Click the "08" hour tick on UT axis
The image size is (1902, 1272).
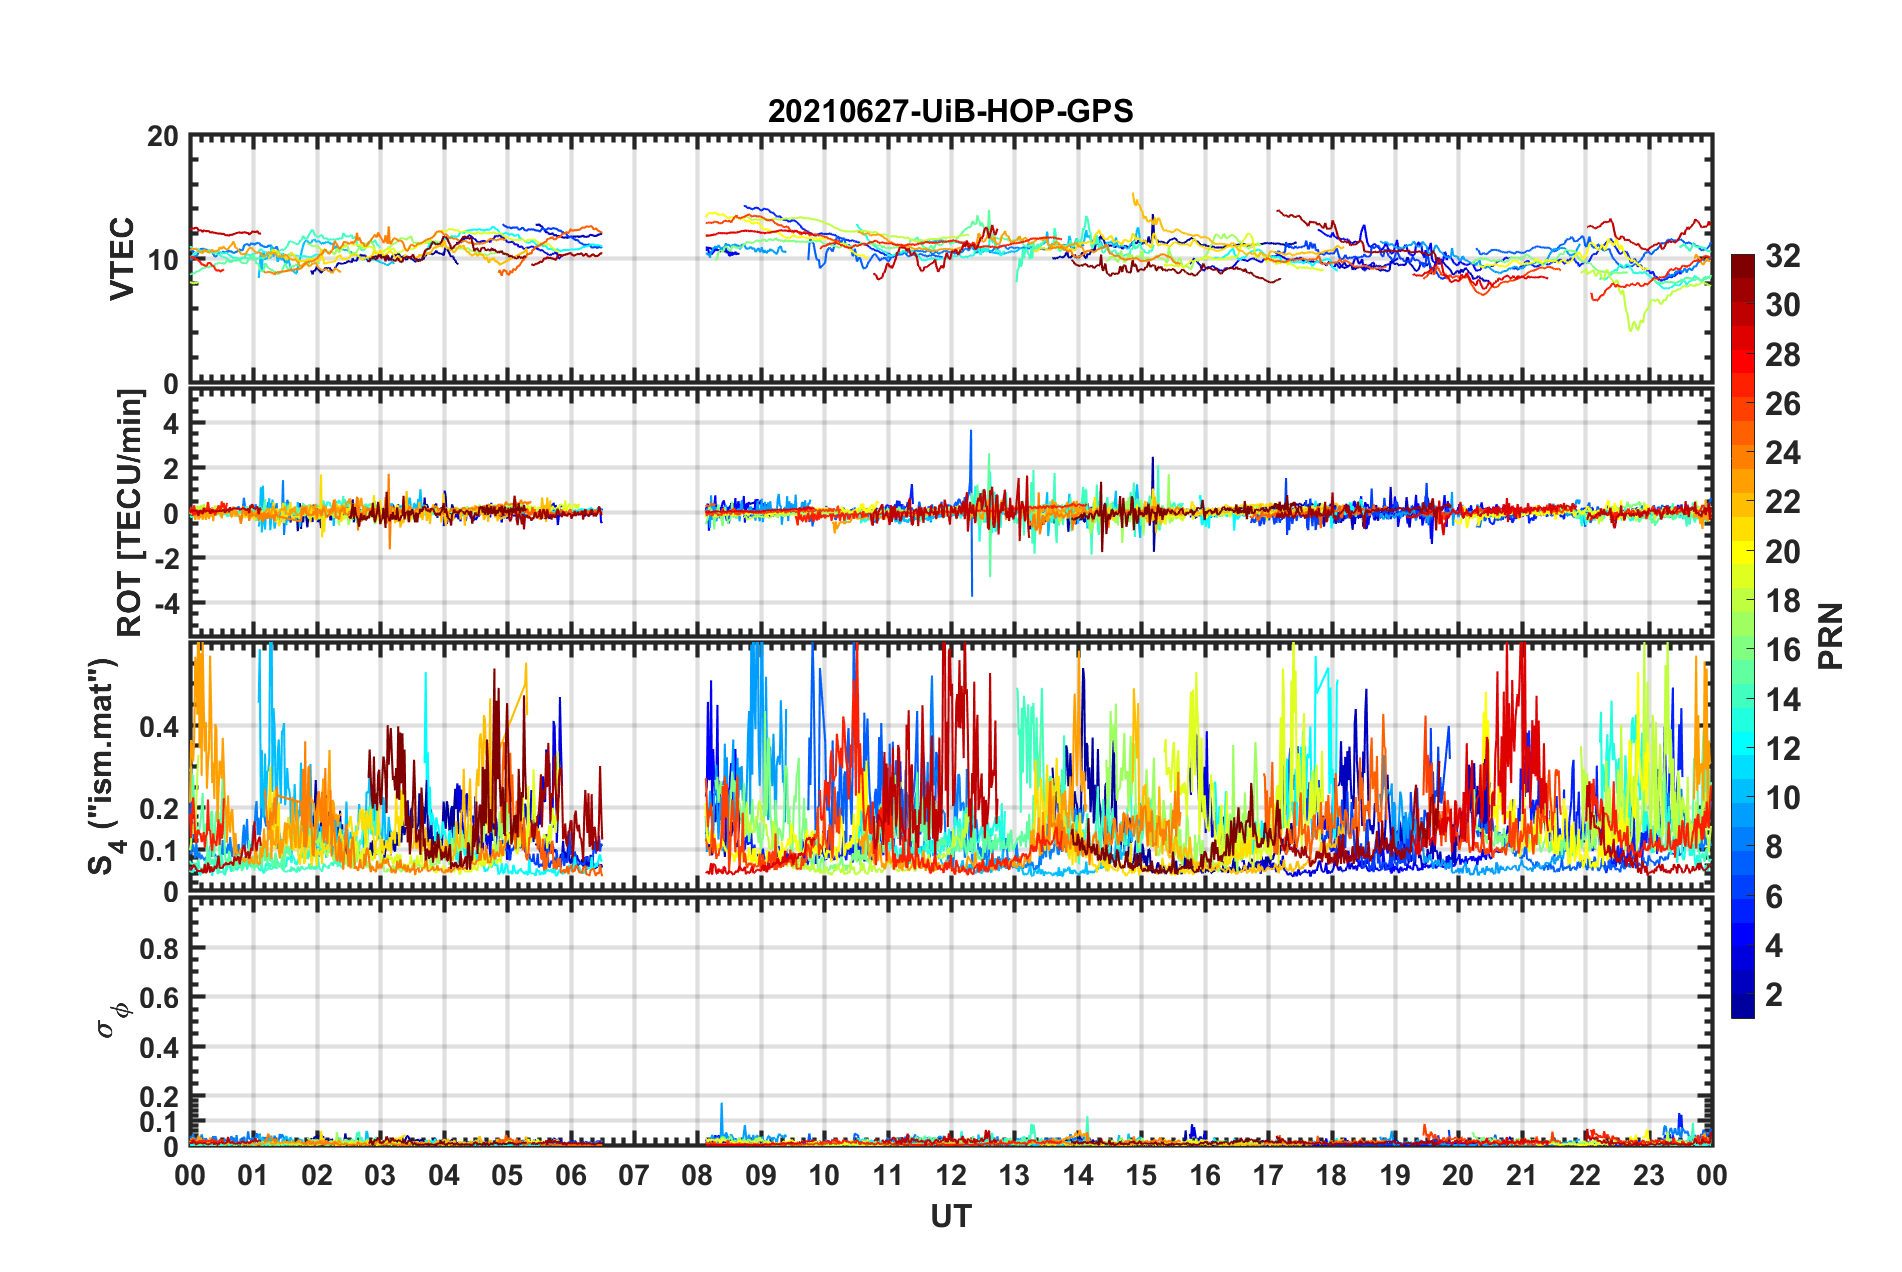697,1175
